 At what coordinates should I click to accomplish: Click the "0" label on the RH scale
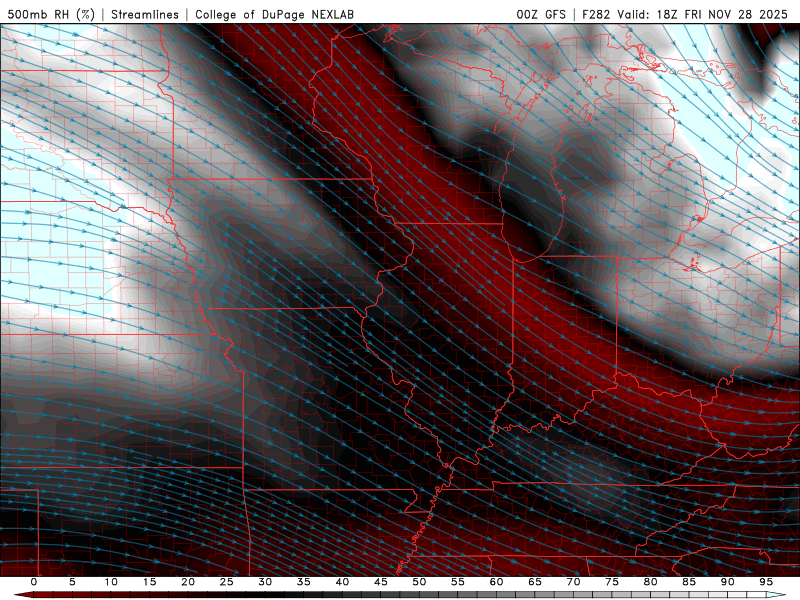click(x=34, y=582)
